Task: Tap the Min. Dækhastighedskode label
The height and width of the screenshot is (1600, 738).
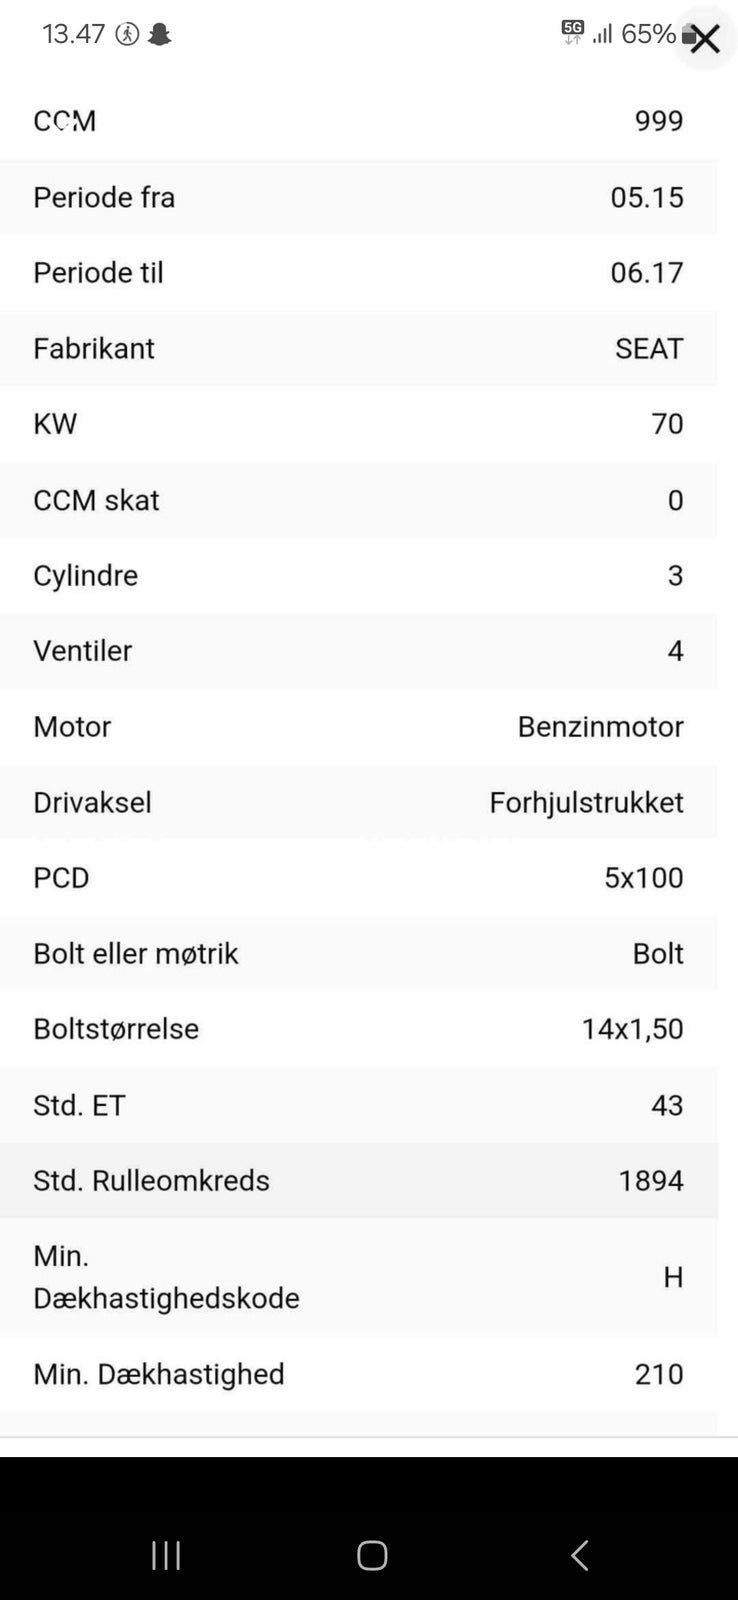Action: click(166, 1276)
